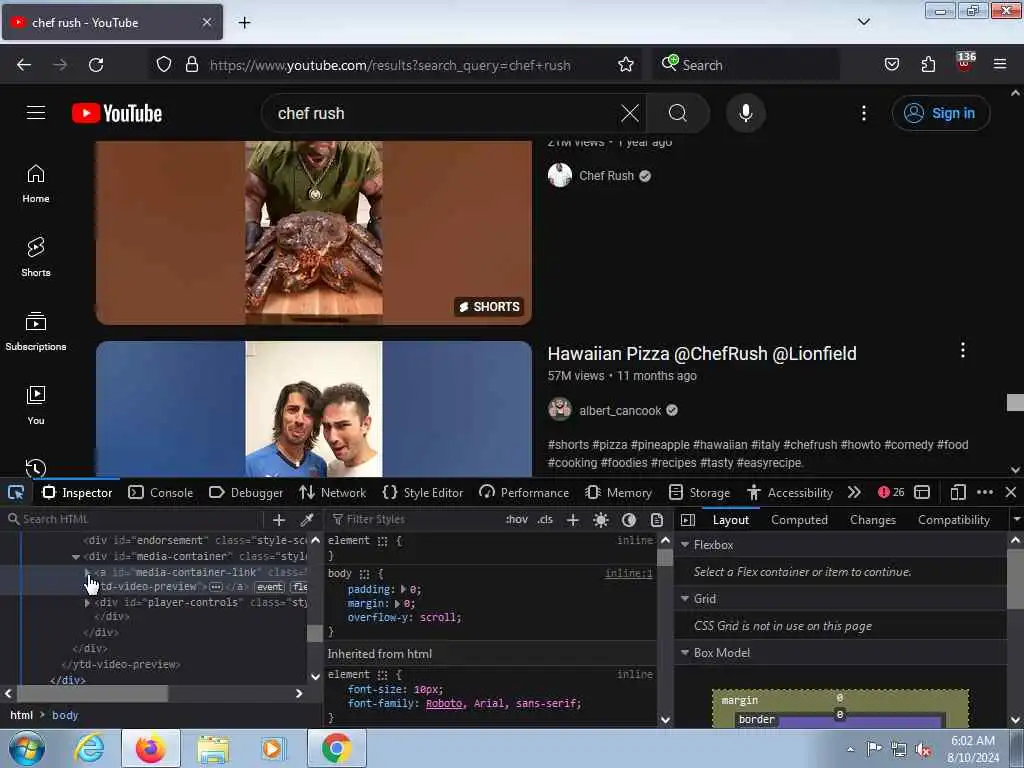Open the Changes sidebar tab
Viewport: 1024px width, 768px height.
click(x=872, y=520)
